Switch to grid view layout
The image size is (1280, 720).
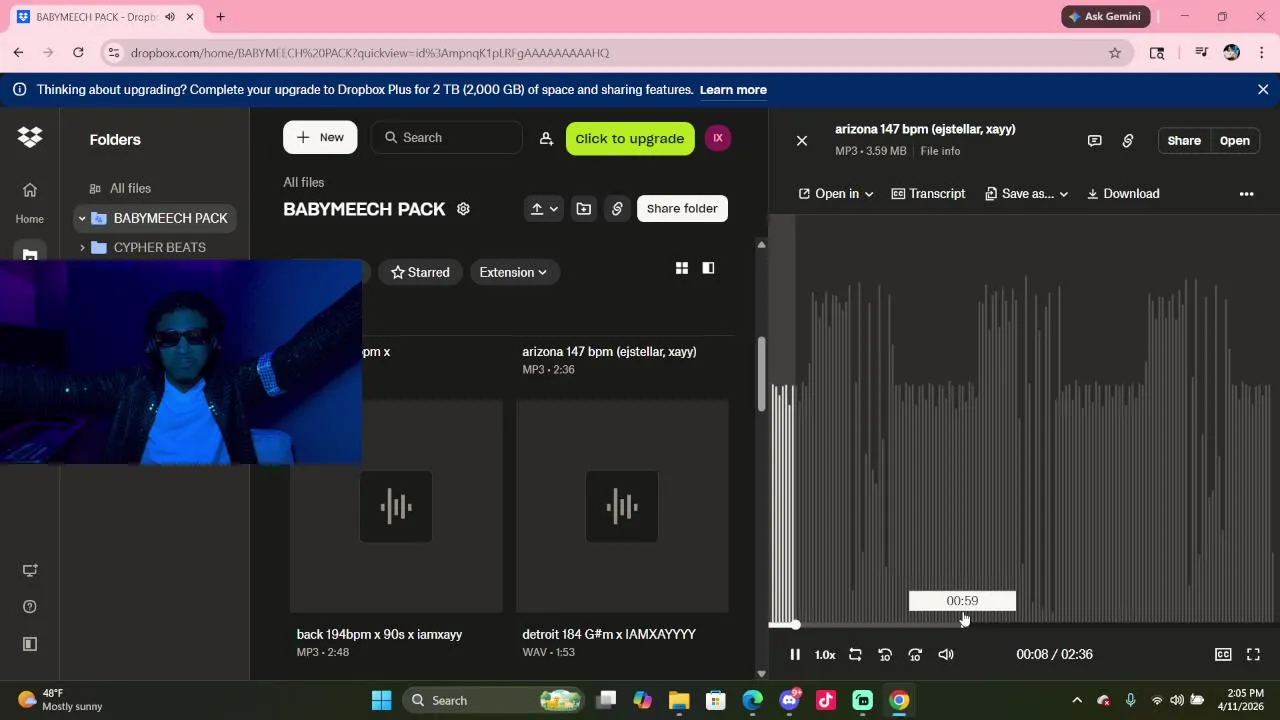coord(682,268)
